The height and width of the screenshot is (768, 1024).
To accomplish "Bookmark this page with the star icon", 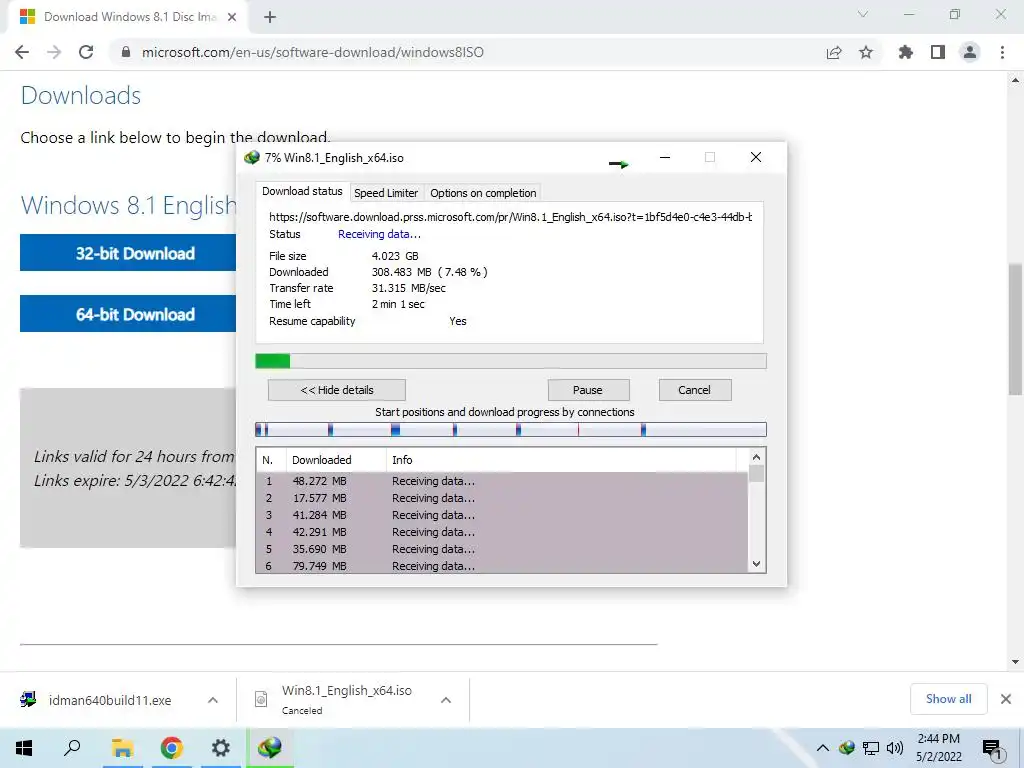I will [x=866, y=52].
